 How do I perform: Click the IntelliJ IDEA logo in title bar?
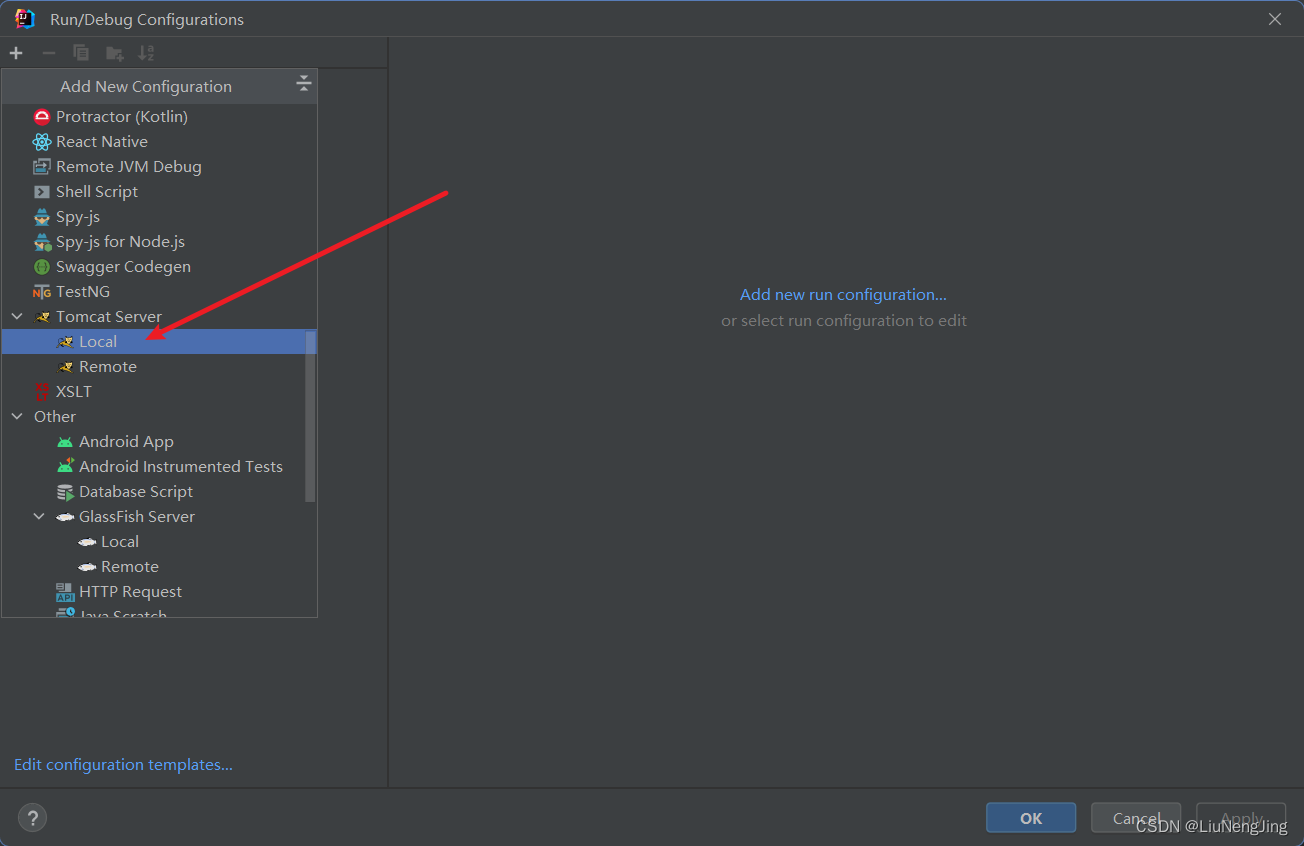coord(25,18)
